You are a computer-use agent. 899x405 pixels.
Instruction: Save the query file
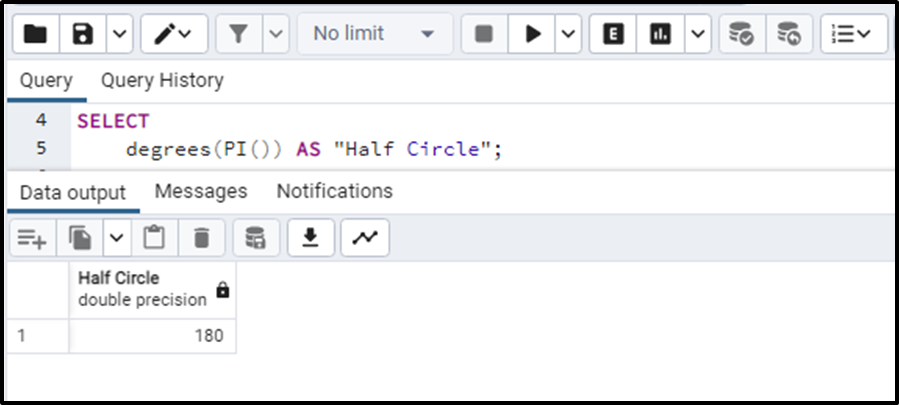pos(83,34)
